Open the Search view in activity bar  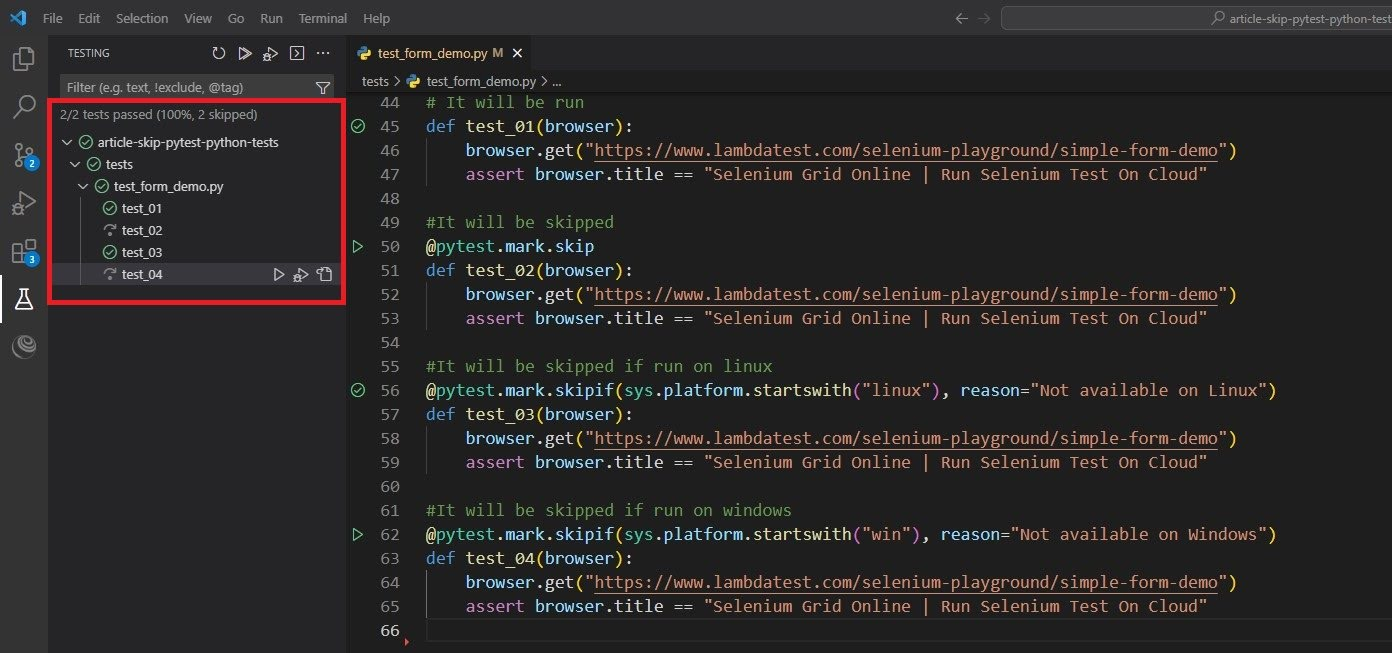pos(24,107)
